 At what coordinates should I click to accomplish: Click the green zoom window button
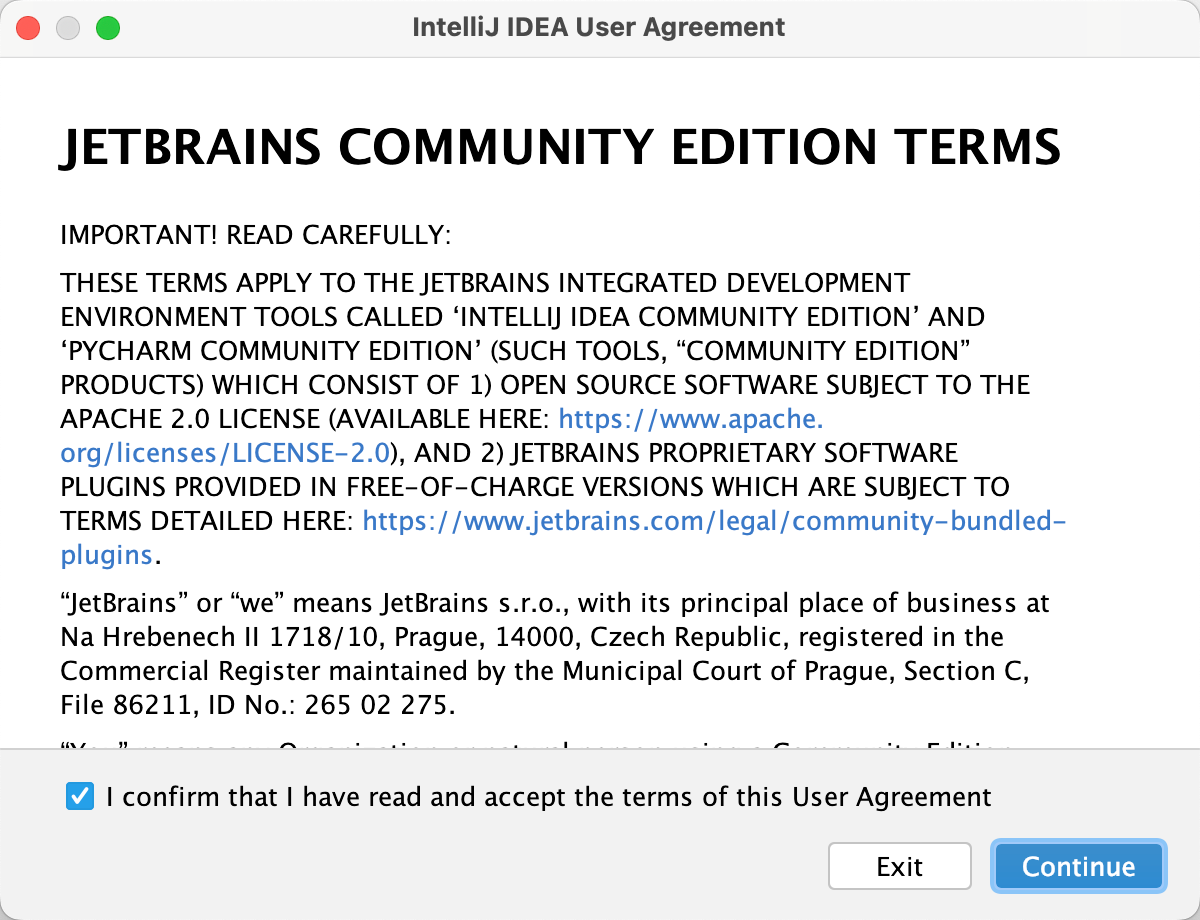click(108, 28)
